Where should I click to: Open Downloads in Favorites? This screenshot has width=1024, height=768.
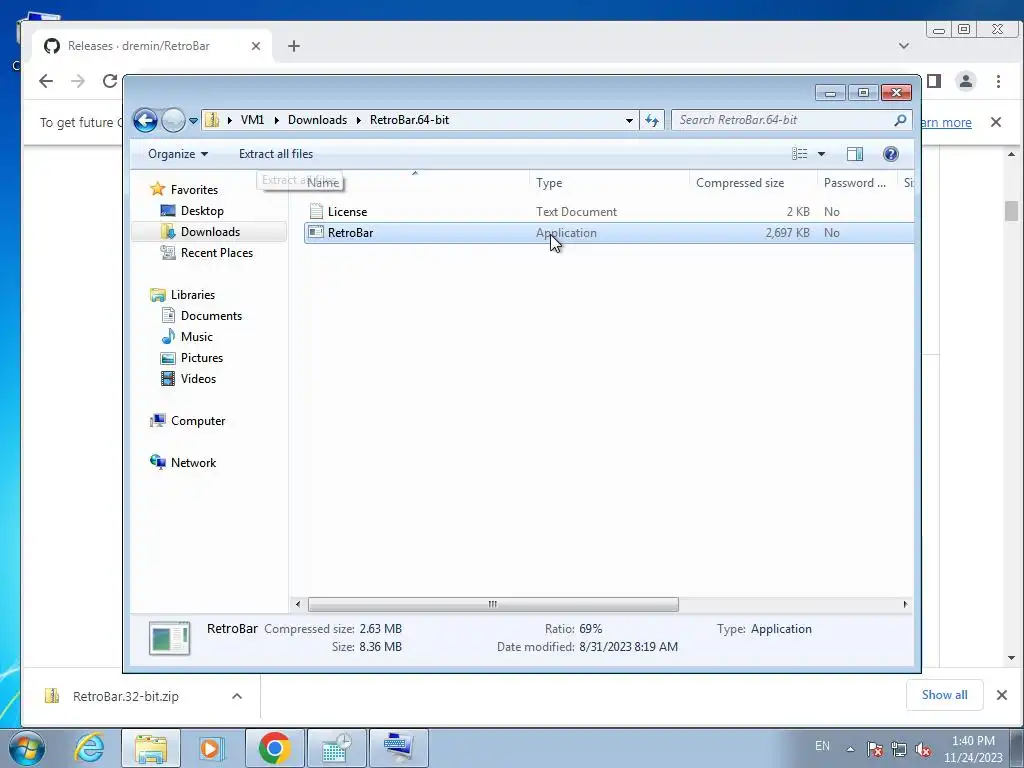click(x=210, y=232)
